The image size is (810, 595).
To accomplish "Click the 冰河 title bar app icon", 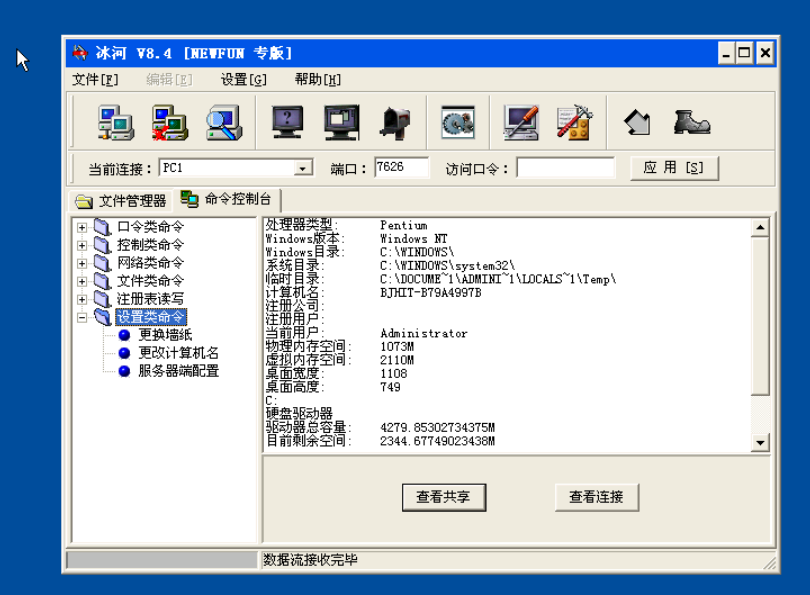I will [80, 53].
